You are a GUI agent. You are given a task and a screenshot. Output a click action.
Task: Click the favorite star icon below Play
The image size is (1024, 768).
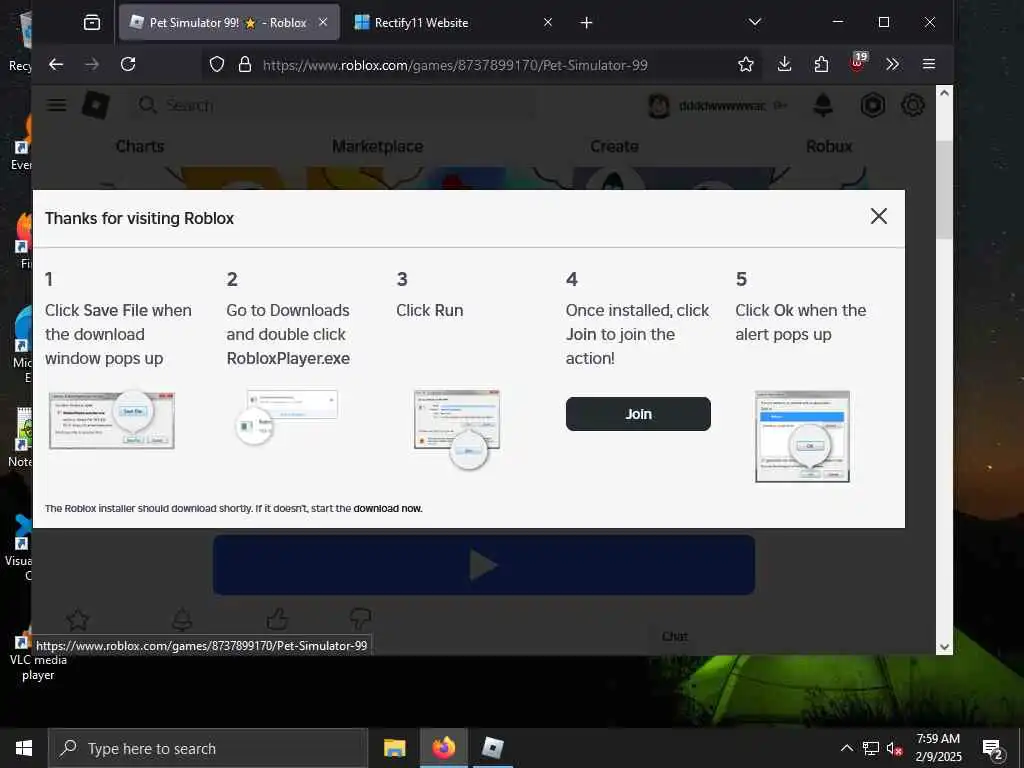(x=78, y=620)
